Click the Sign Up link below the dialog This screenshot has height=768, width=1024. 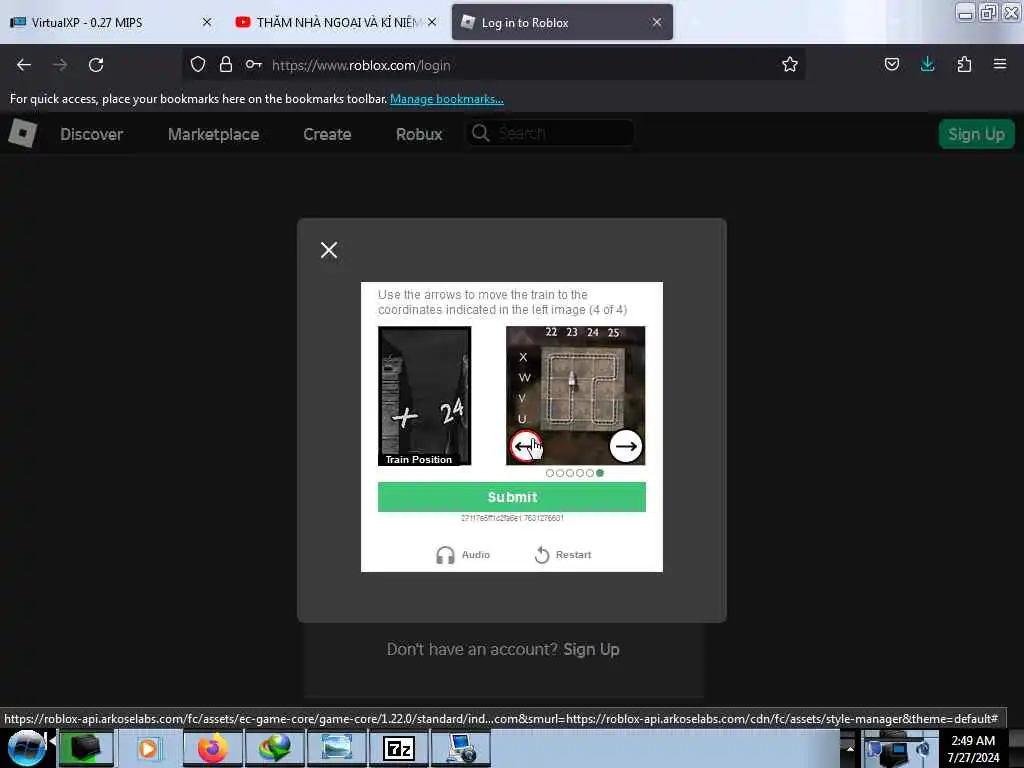(591, 649)
